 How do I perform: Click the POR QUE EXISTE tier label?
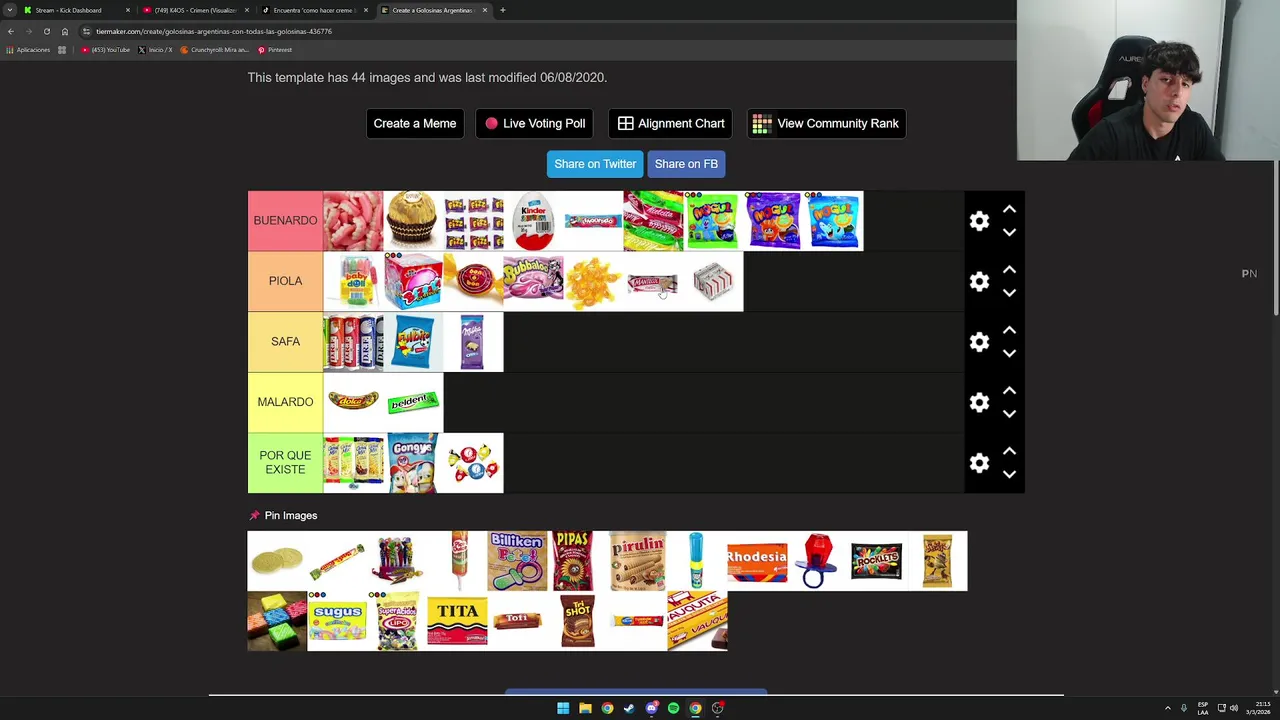[x=285, y=463]
